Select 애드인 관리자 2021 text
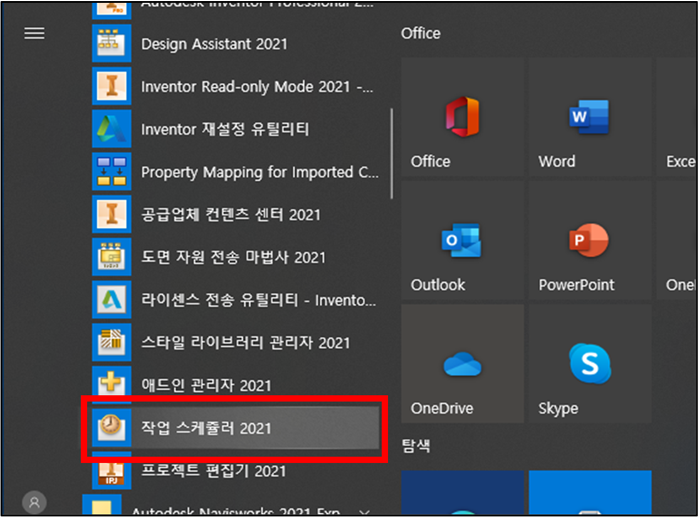 [x=206, y=385]
